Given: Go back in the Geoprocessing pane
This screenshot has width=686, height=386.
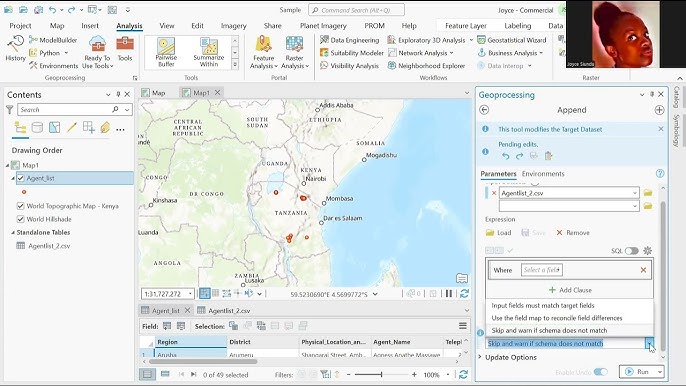Looking at the screenshot, I should point(484,110).
